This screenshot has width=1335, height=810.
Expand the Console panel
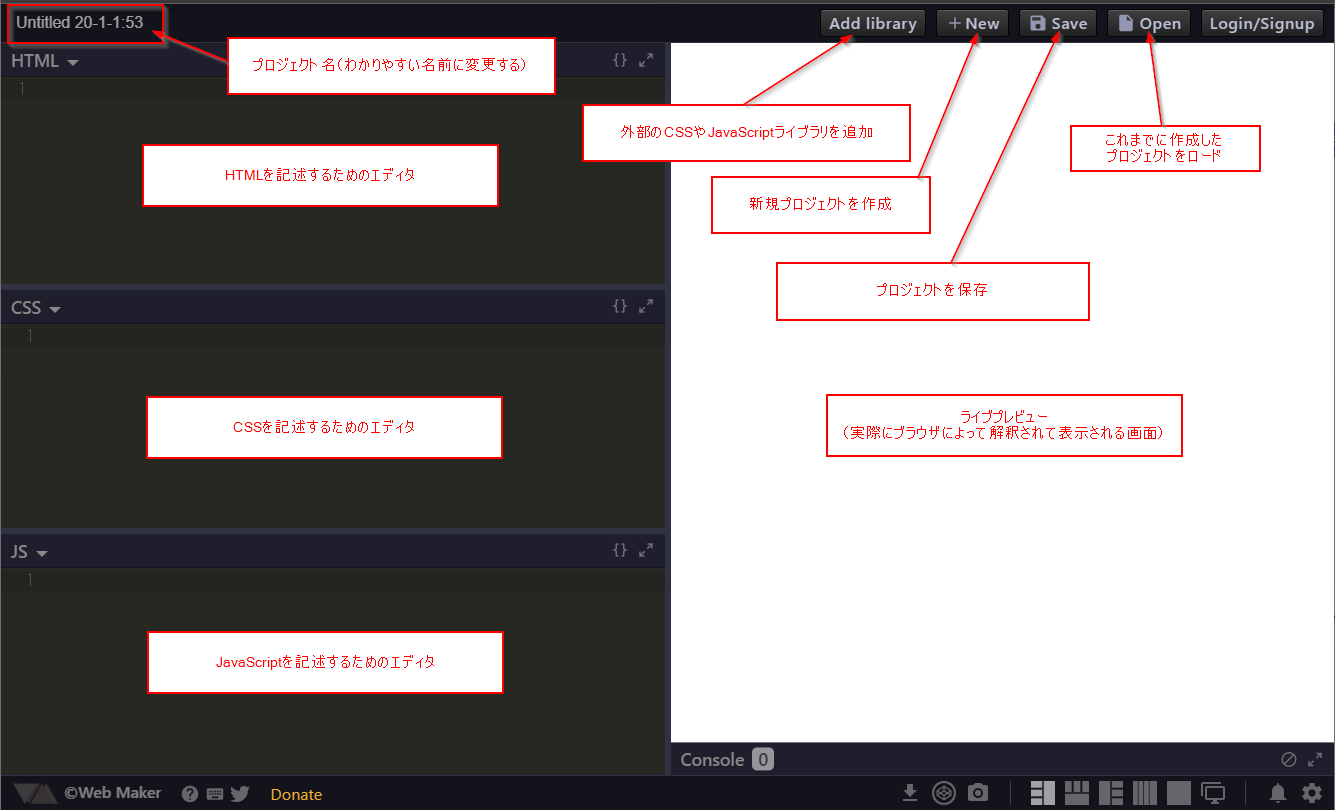pyautogui.click(x=1317, y=759)
